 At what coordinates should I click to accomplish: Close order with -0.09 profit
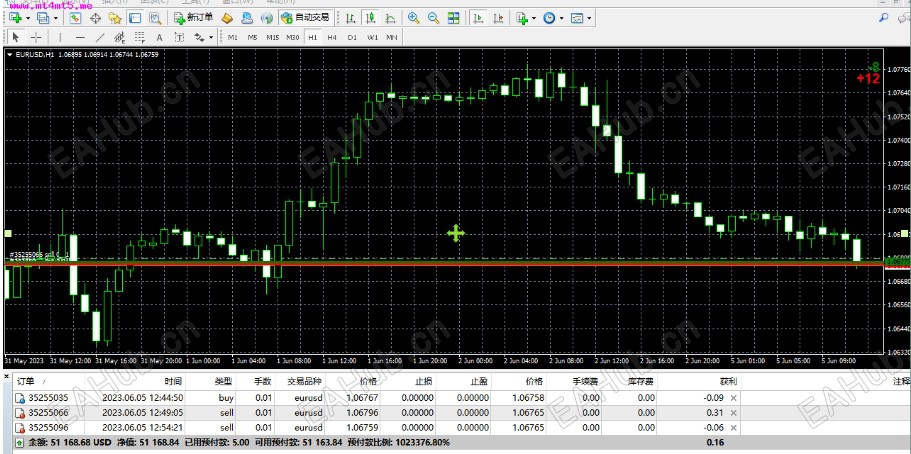[733, 398]
